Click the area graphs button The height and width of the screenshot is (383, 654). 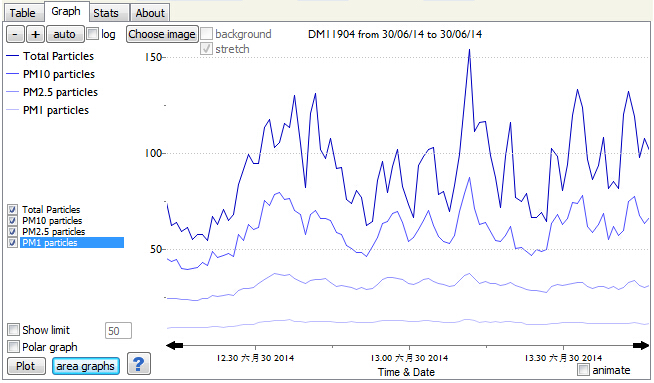[86, 366]
